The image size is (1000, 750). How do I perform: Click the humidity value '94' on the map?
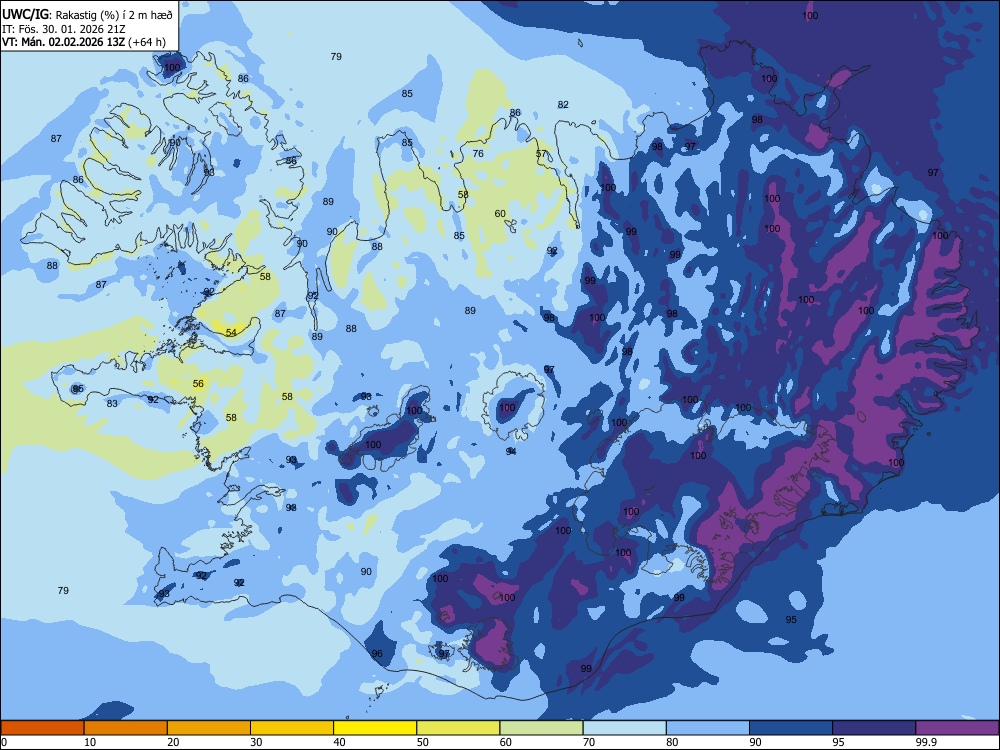tap(511, 451)
